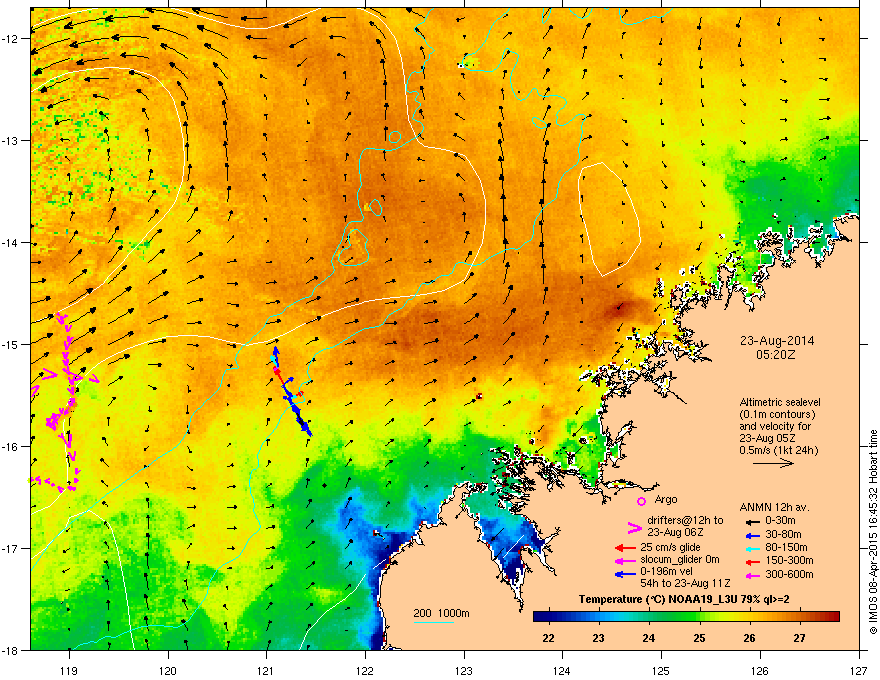
Task: Click the magenta drifter trajectory on map
Action: [x=66, y=401]
